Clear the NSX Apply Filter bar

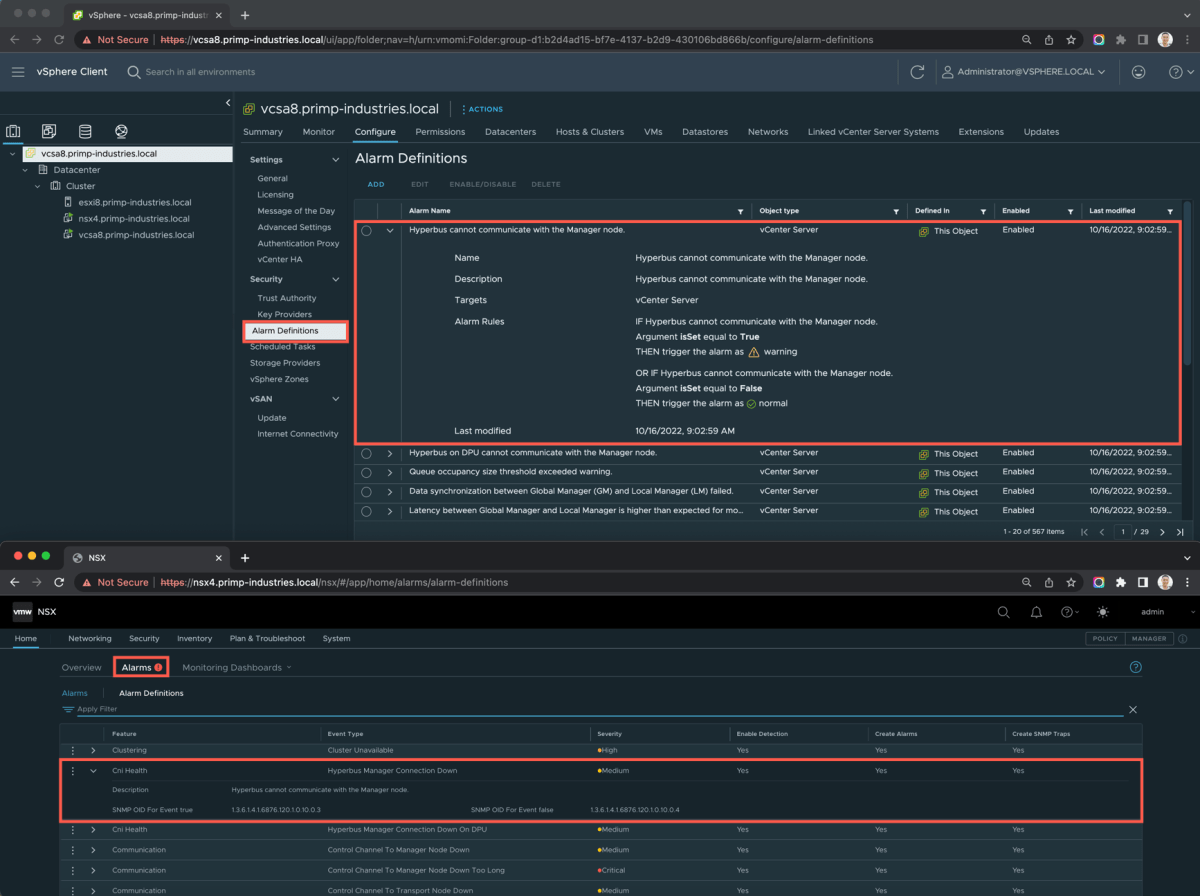click(x=1133, y=709)
